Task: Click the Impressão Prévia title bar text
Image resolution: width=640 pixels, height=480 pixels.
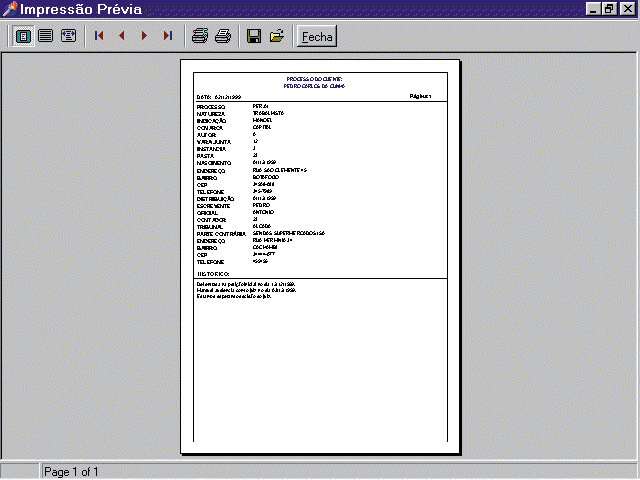Action: (x=80, y=9)
